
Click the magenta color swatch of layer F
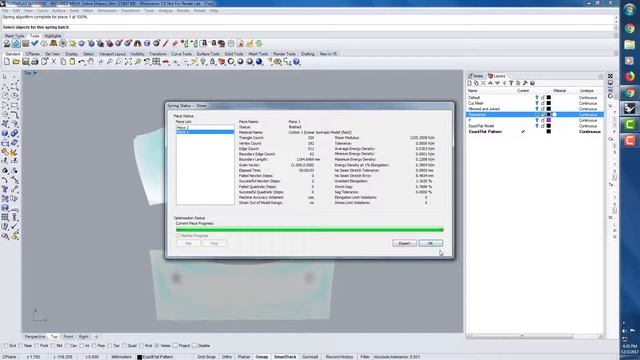click(x=549, y=120)
